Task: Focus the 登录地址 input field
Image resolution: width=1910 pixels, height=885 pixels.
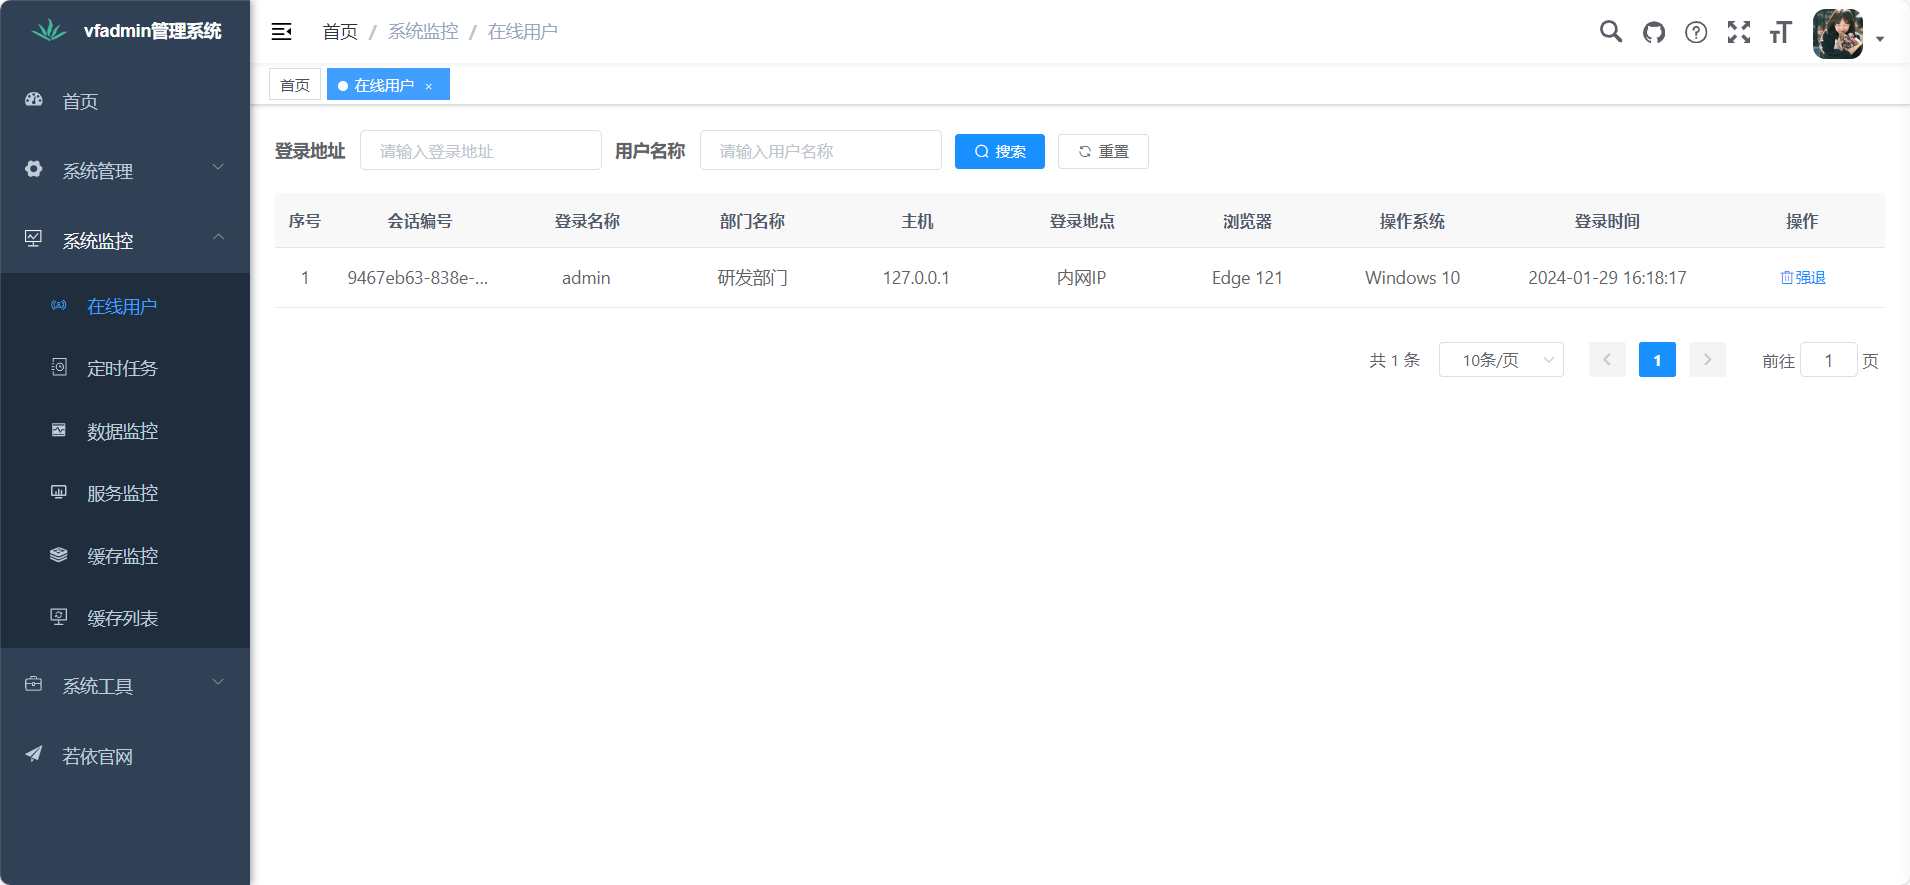Action: pyautogui.click(x=480, y=151)
